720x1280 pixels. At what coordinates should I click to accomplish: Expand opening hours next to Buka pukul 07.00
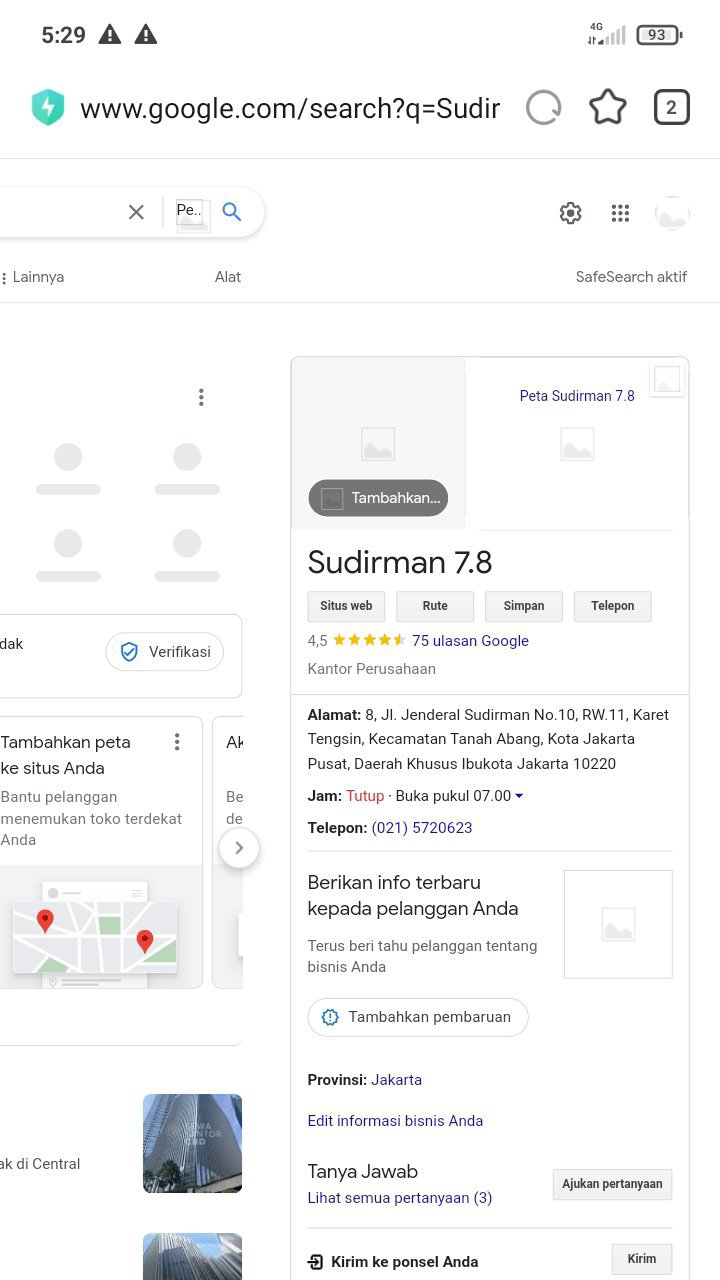coord(519,797)
